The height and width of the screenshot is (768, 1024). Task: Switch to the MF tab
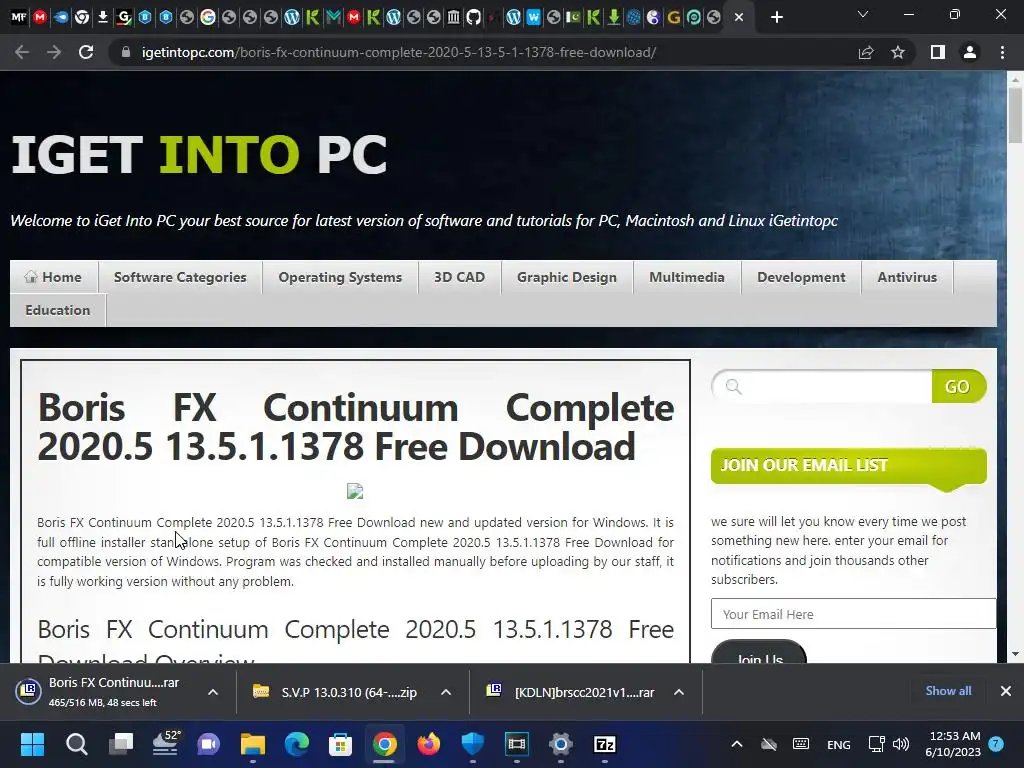click(19, 17)
